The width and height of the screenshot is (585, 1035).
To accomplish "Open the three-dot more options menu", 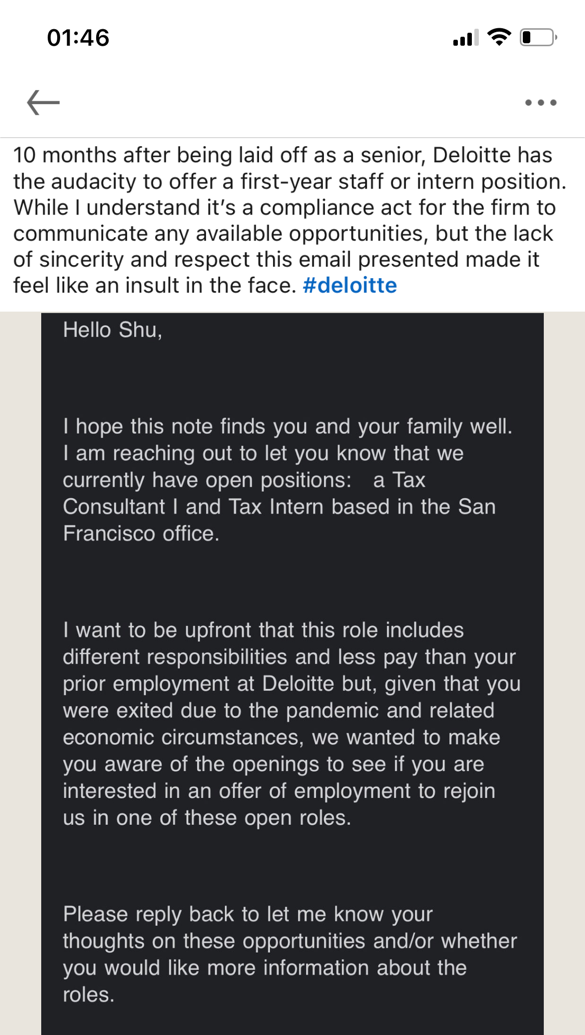I will pos(541,102).
